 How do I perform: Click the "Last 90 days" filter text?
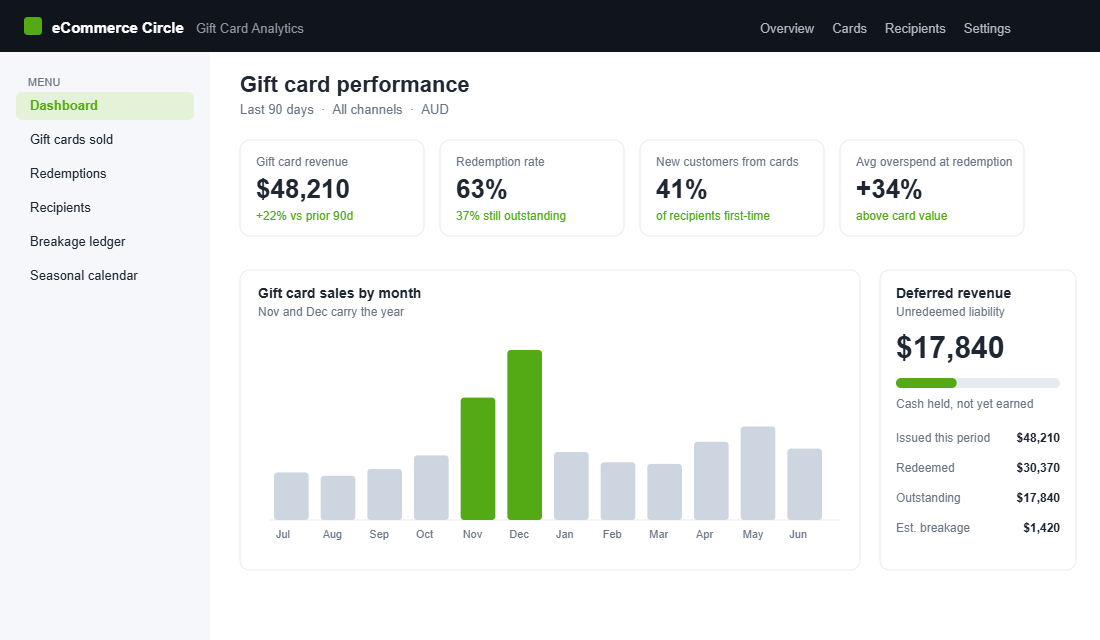tap(276, 109)
